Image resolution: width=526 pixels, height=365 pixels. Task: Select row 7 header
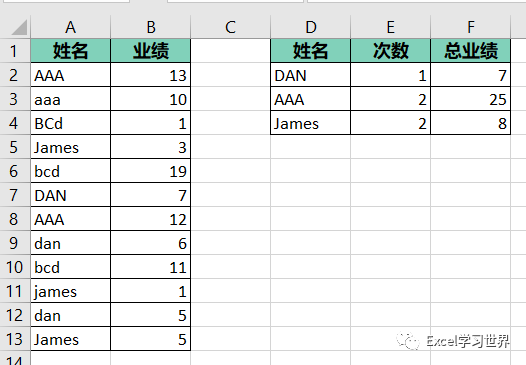[x=15, y=195]
